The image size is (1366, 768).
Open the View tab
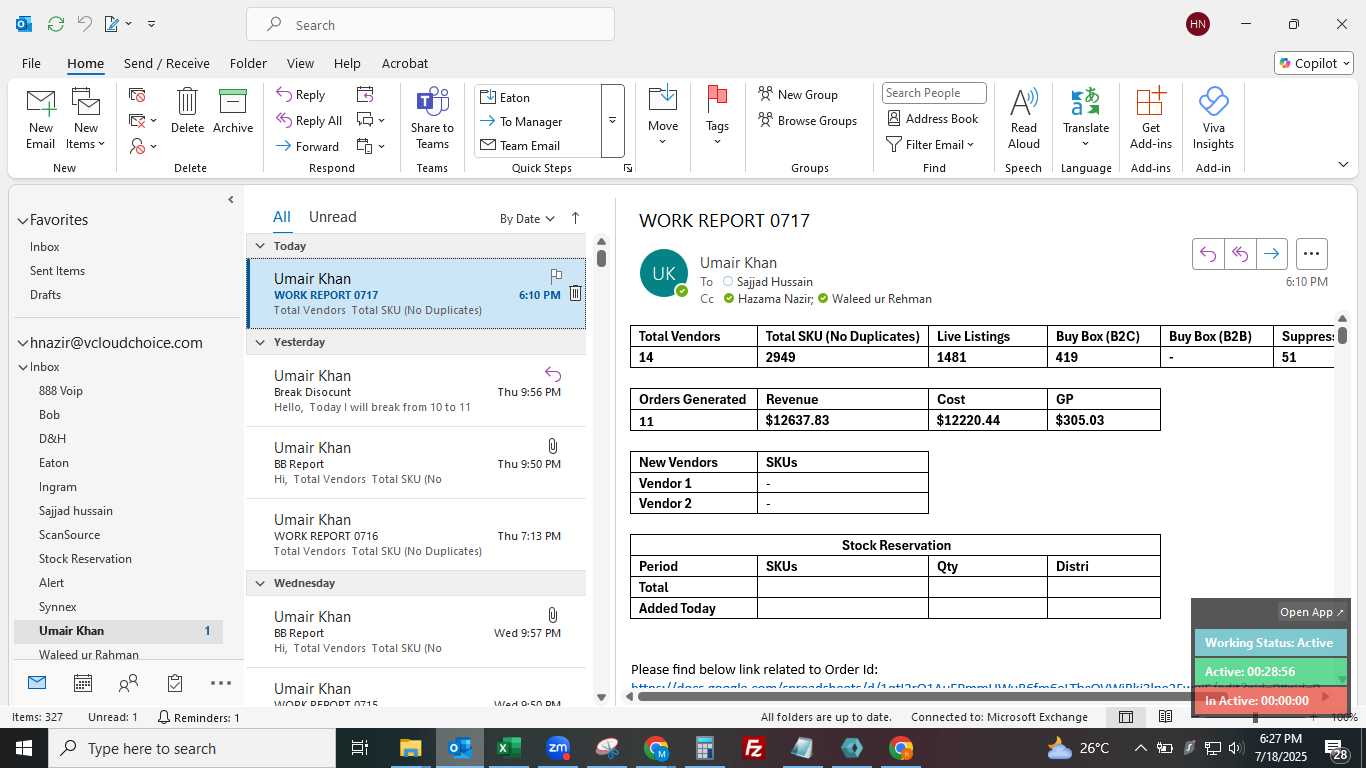[x=300, y=63]
